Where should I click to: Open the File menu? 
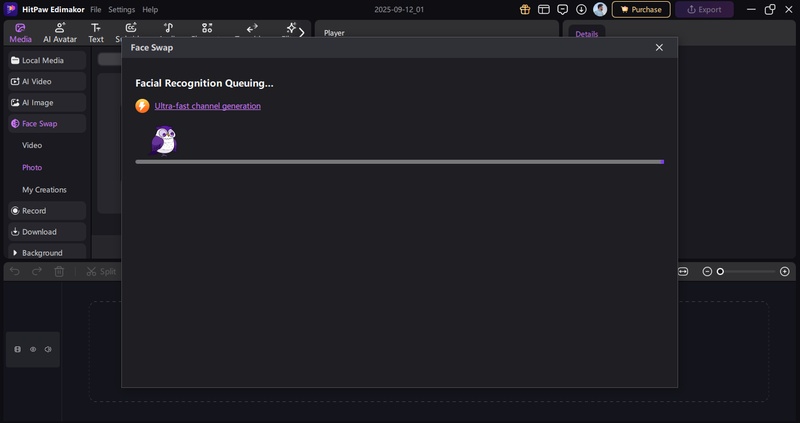pyautogui.click(x=95, y=9)
